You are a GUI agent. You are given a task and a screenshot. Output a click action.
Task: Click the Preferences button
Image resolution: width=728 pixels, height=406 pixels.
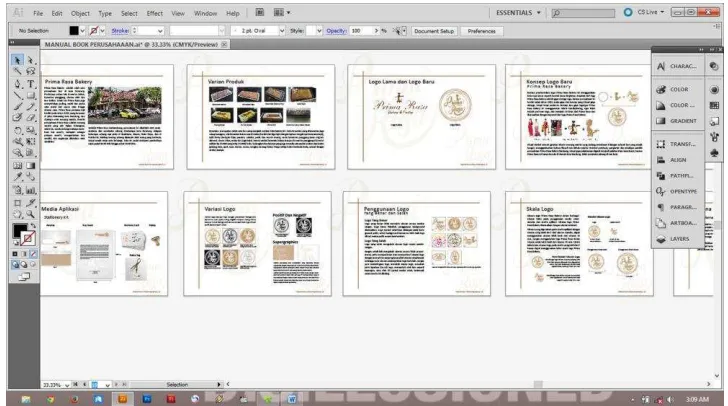(481, 31)
